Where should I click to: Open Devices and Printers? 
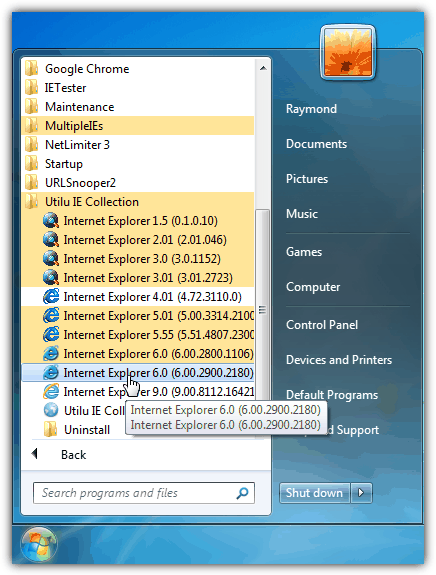tap(339, 360)
